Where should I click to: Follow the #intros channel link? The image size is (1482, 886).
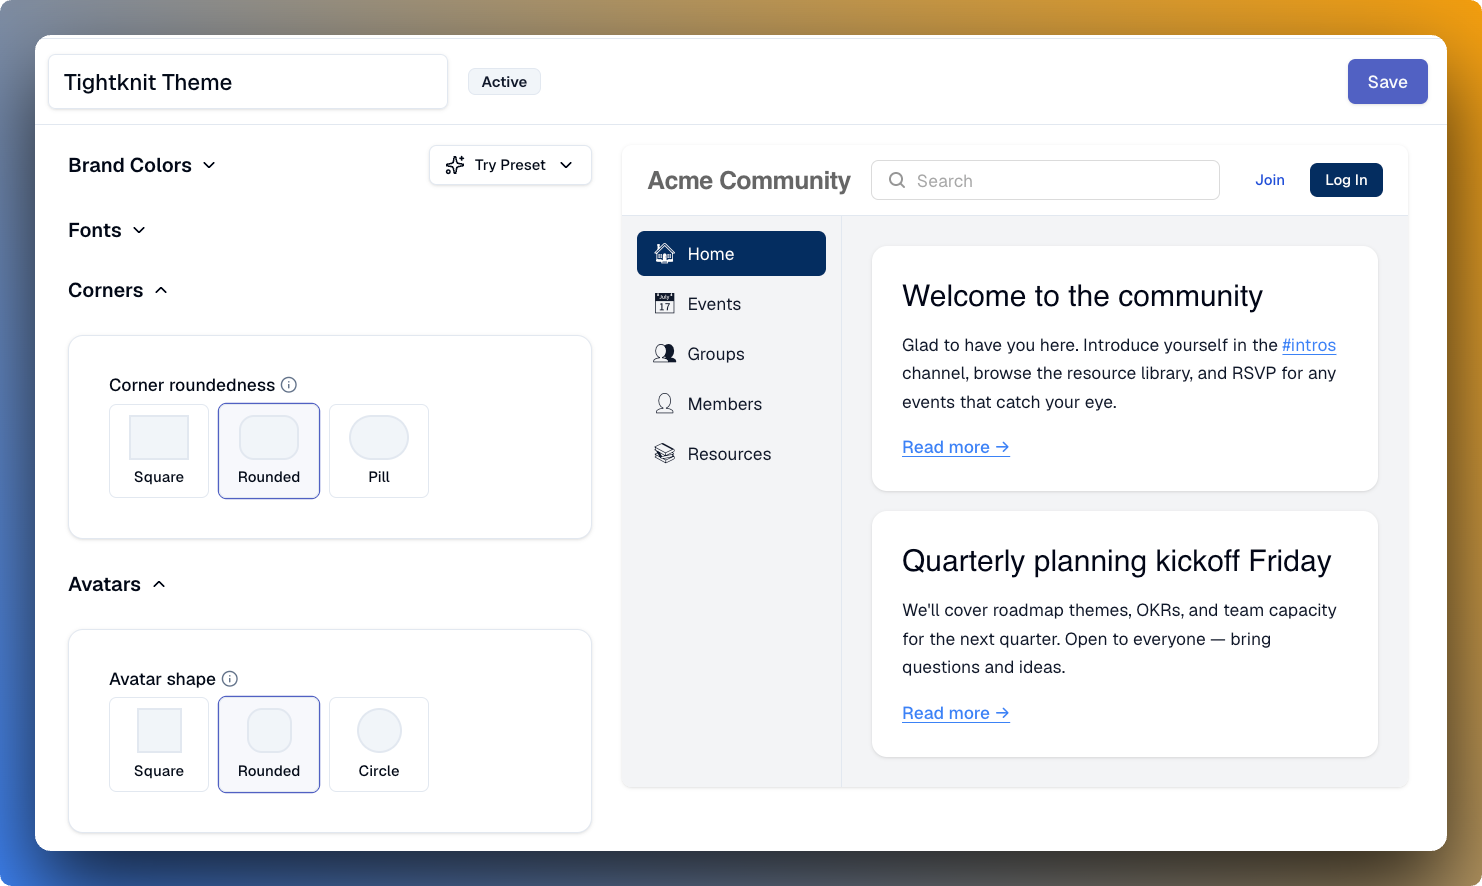[1309, 345]
